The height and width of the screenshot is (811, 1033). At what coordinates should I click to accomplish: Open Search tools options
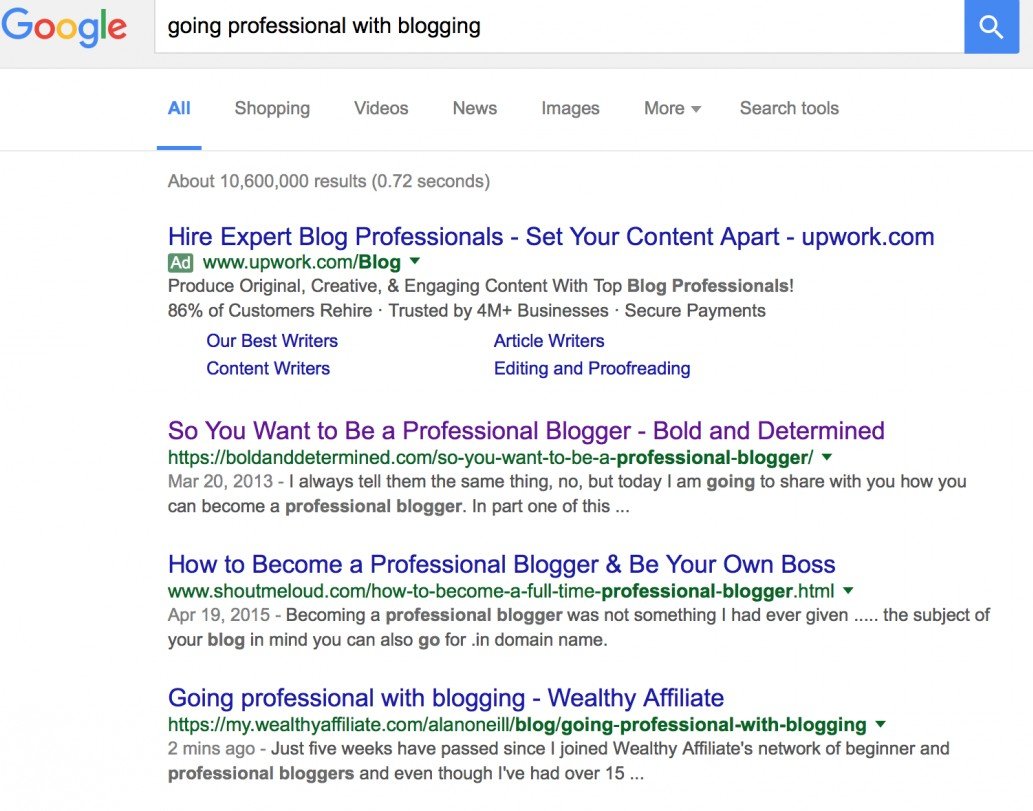[x=789, y=108]
